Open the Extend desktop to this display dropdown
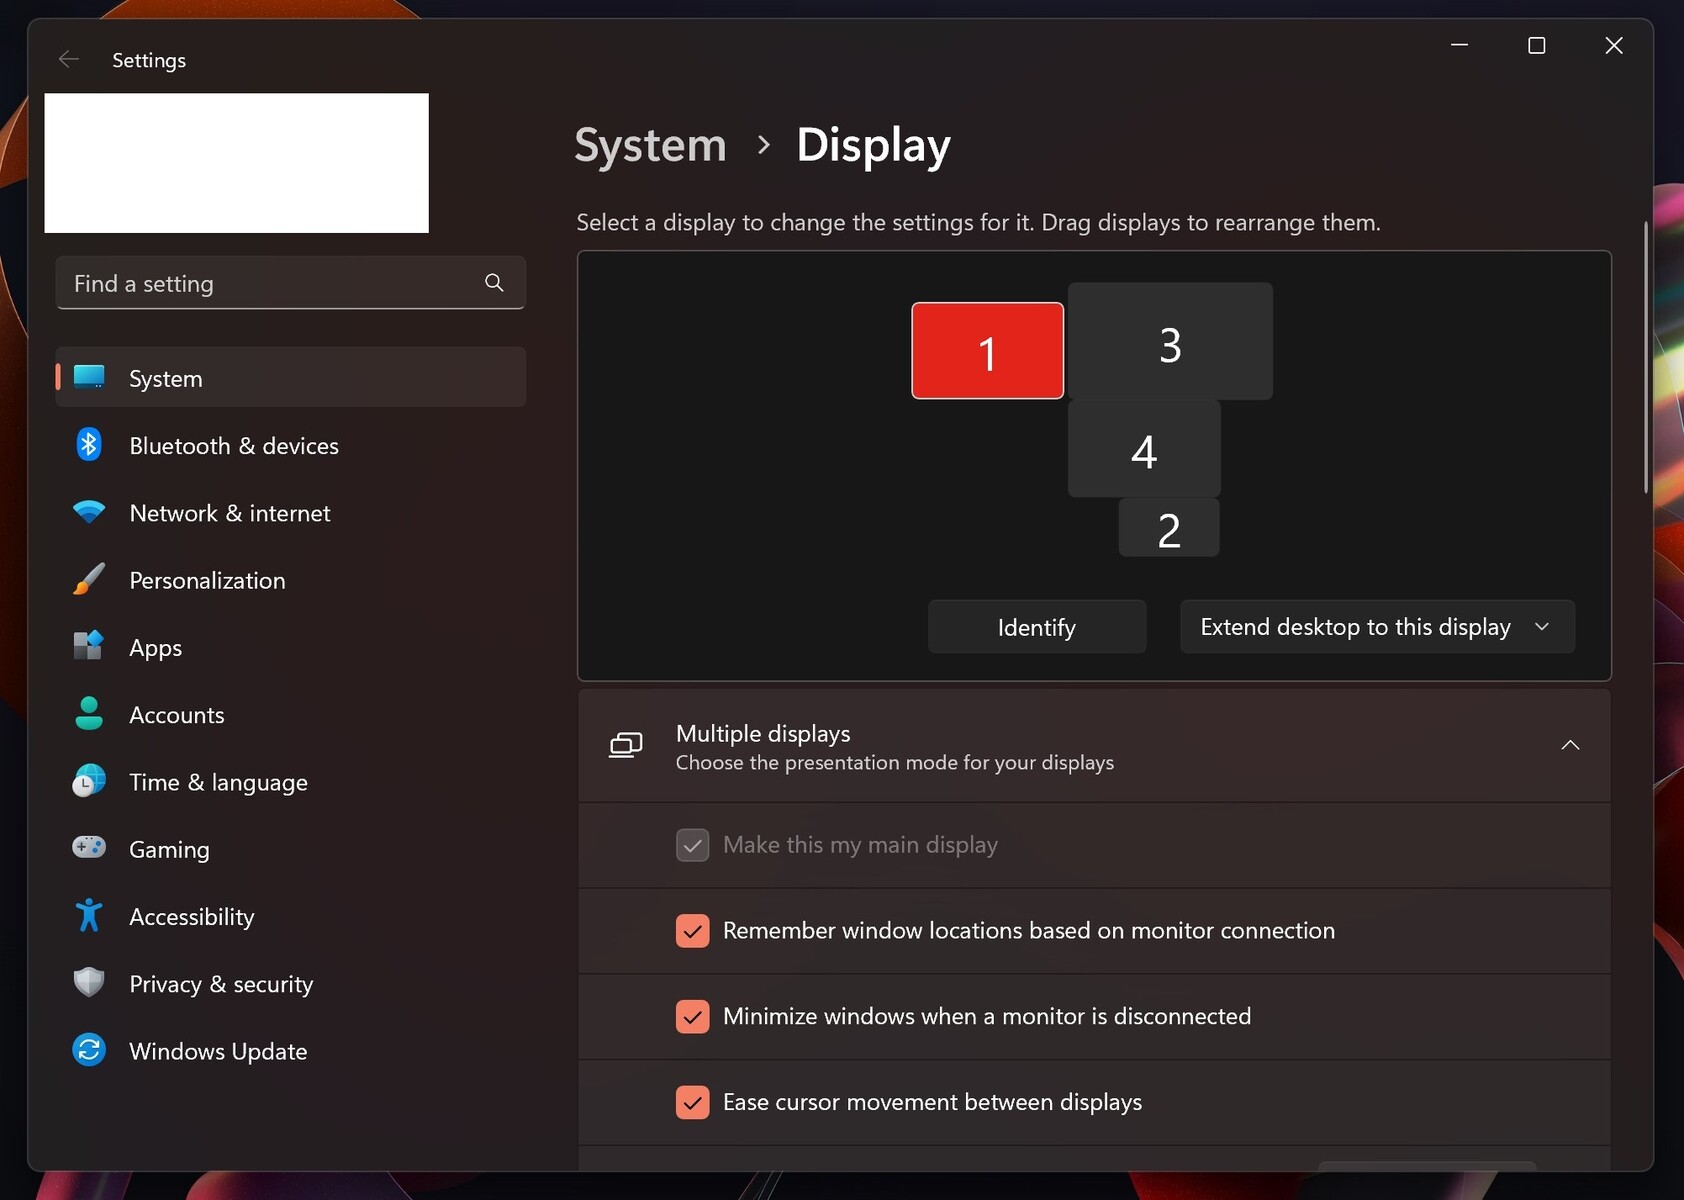 click(1375, 626)
